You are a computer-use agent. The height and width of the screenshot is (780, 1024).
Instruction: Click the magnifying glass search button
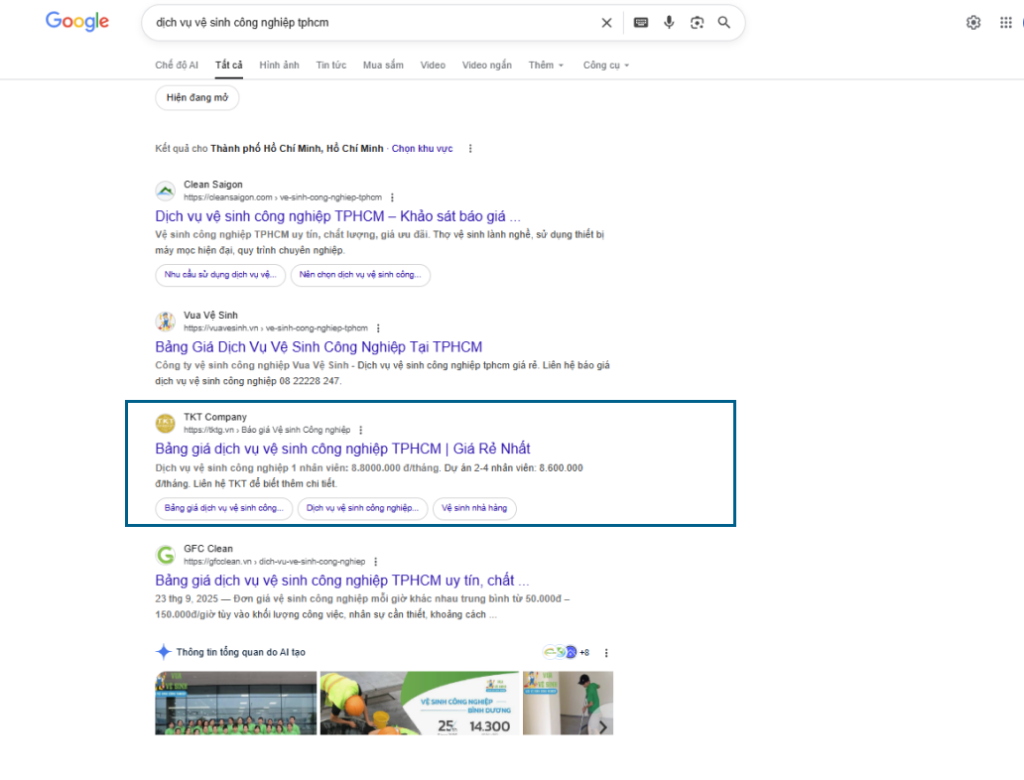[724, 23]
